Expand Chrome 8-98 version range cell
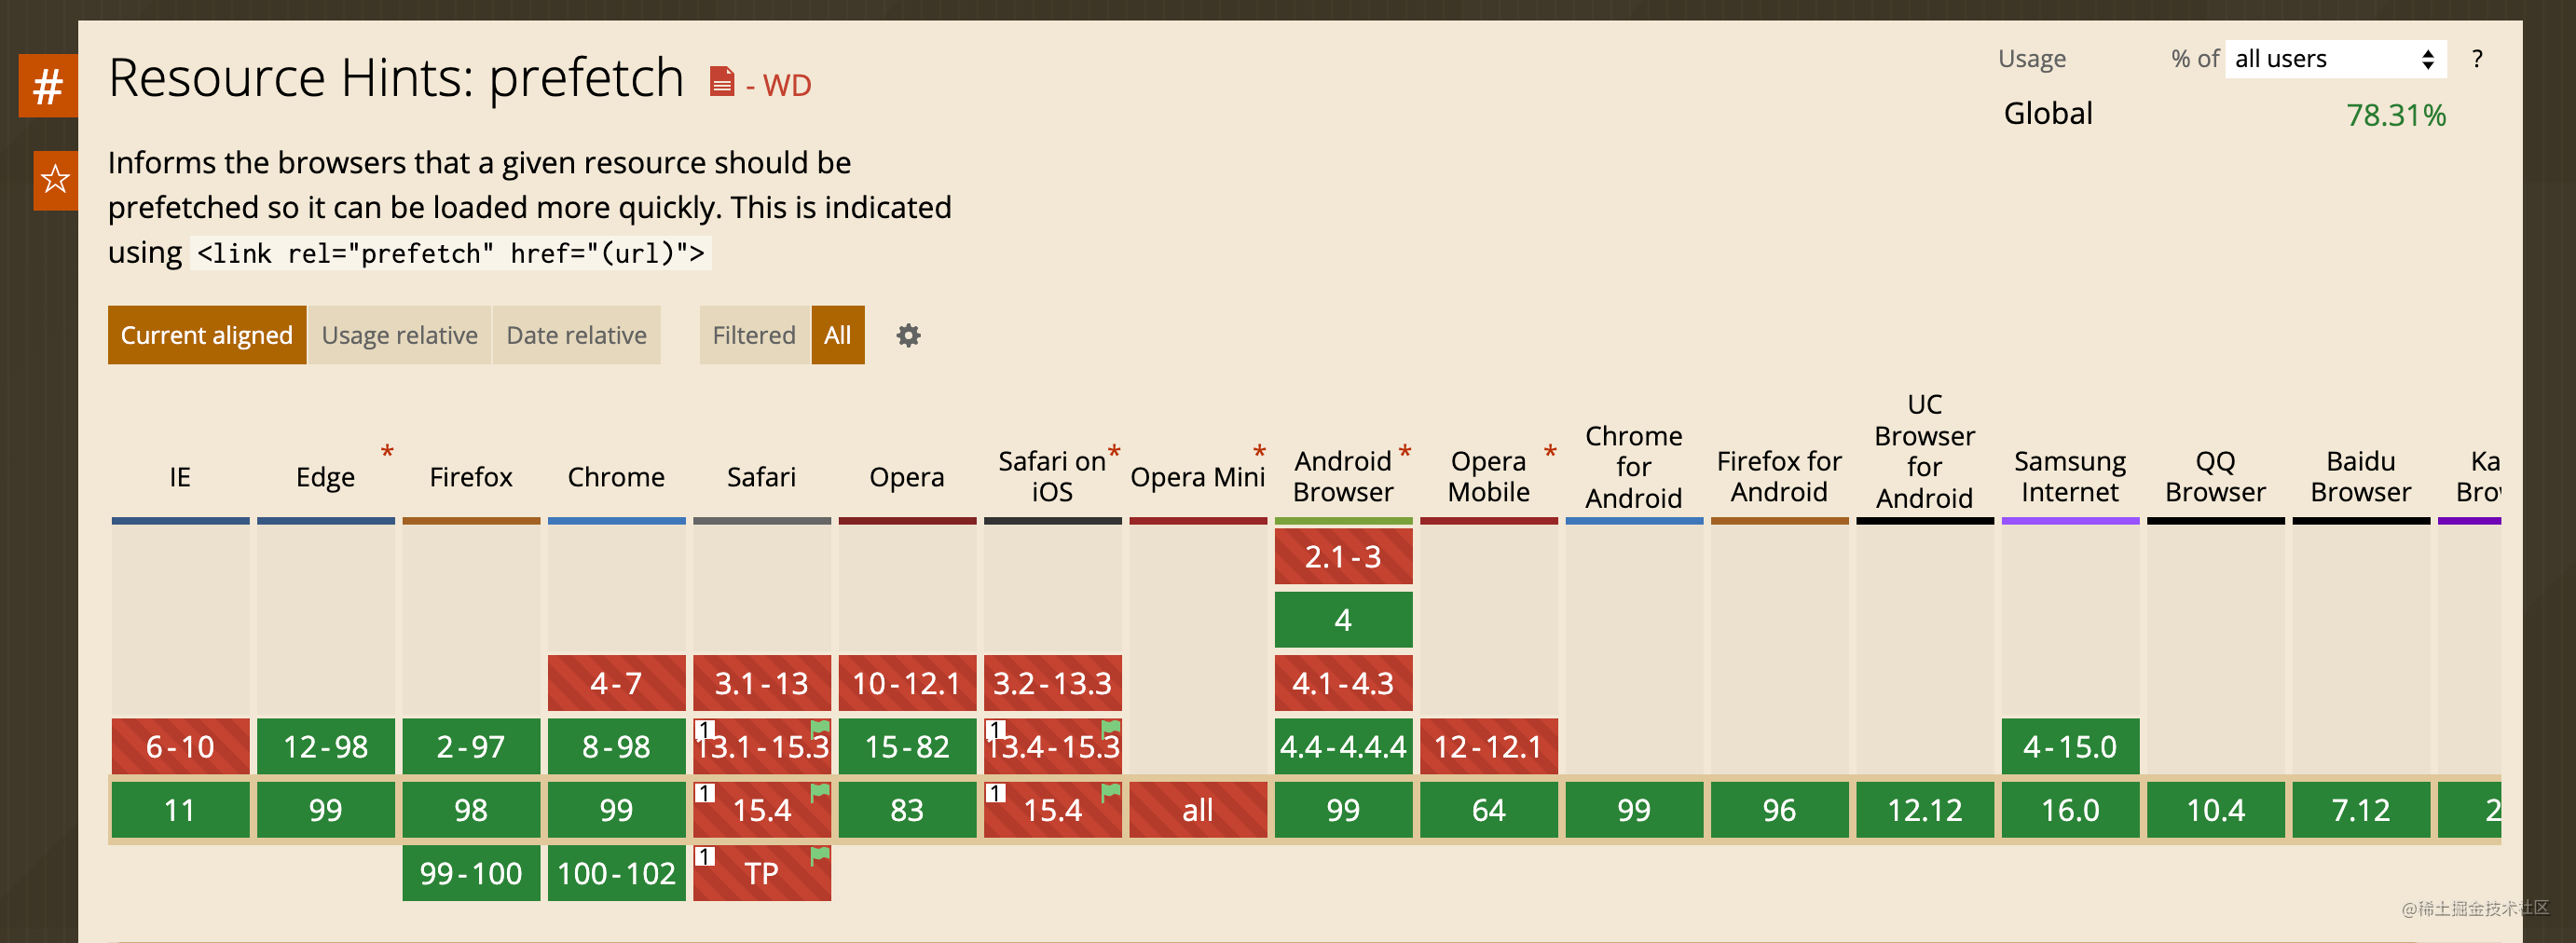 (616, 747)
